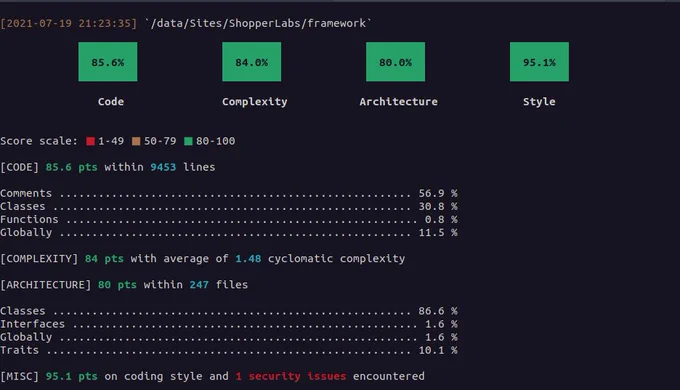Click the tan 50-79 scale swatch
Viewport: 680px width, 390px height.
pyautogui.click(x=136, y=141)
